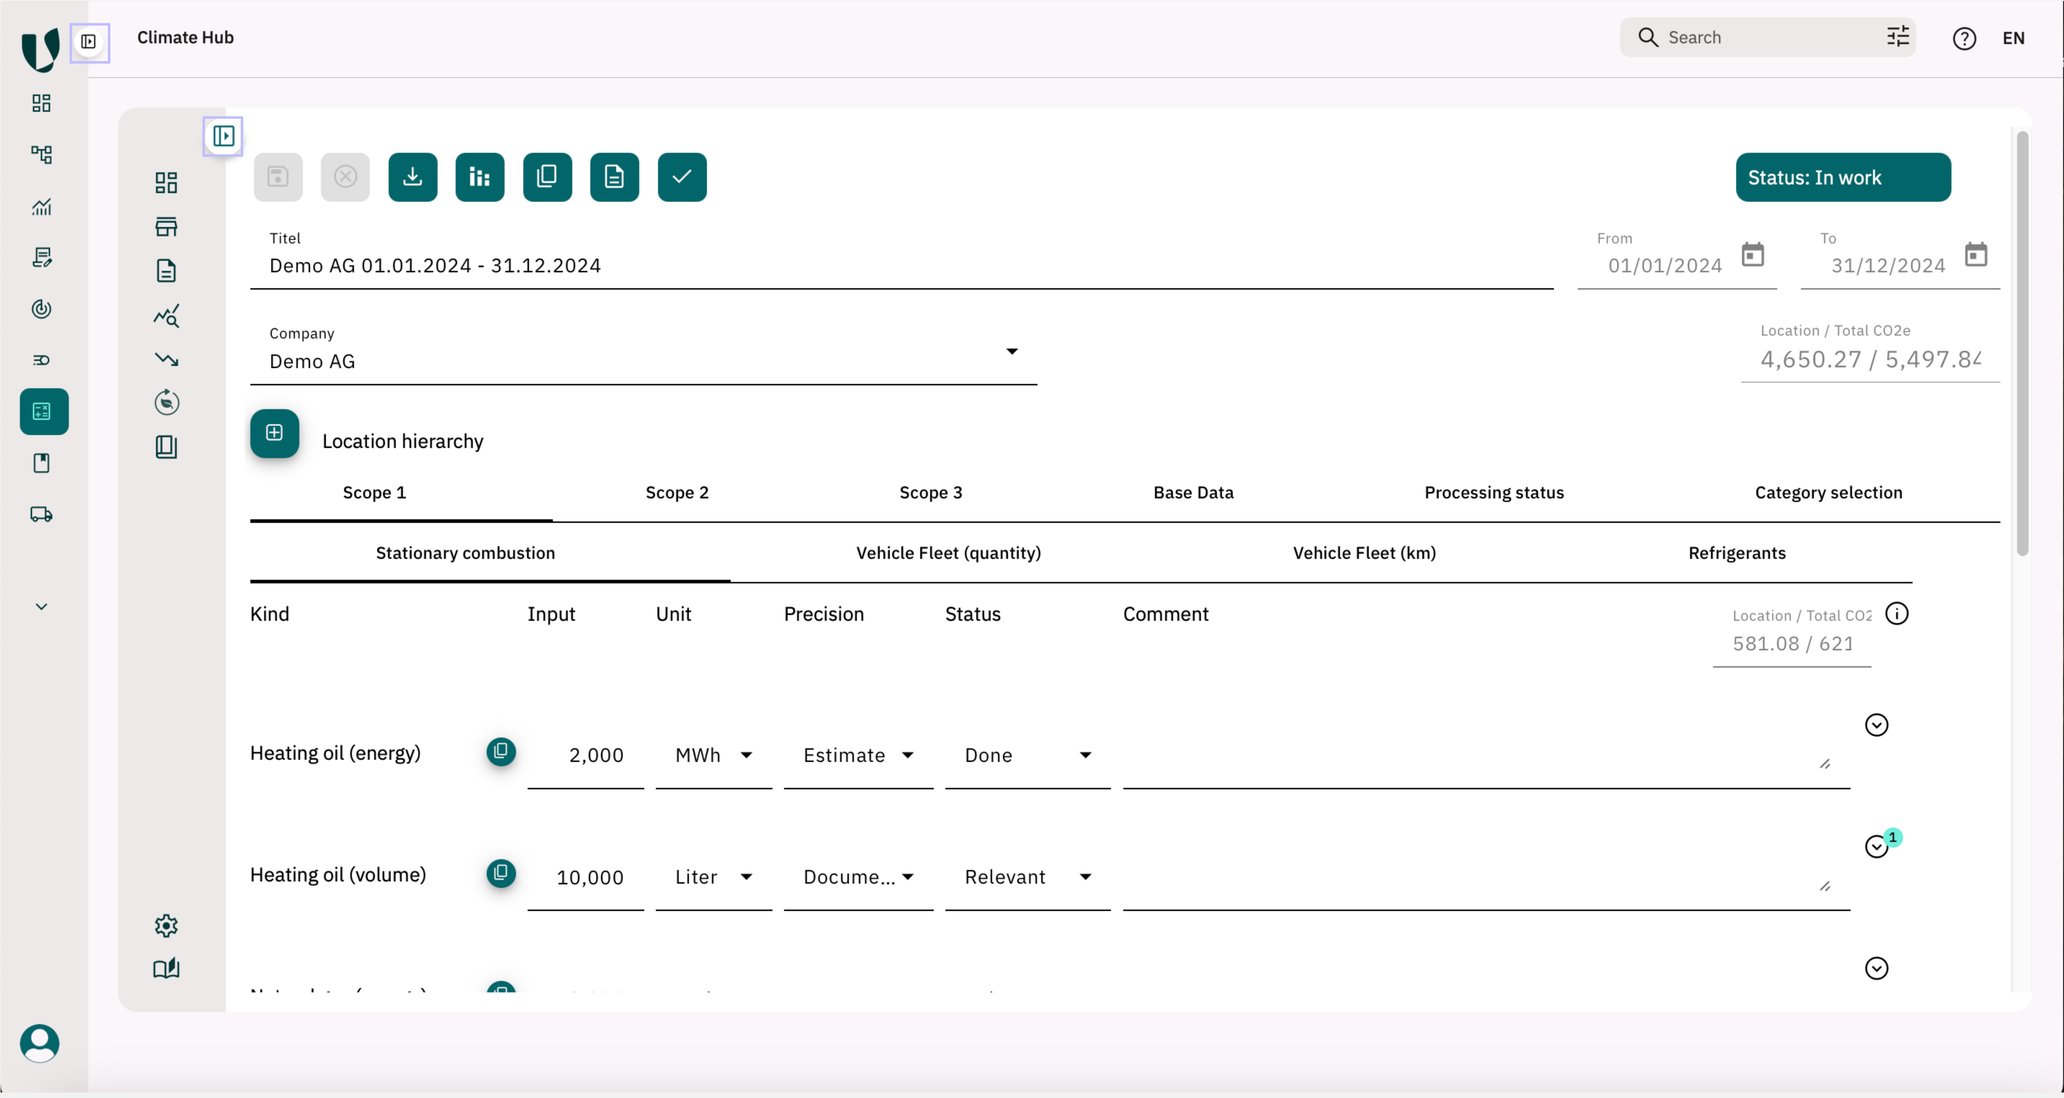Open the Base Data tab

click(x=1193, y=492)
